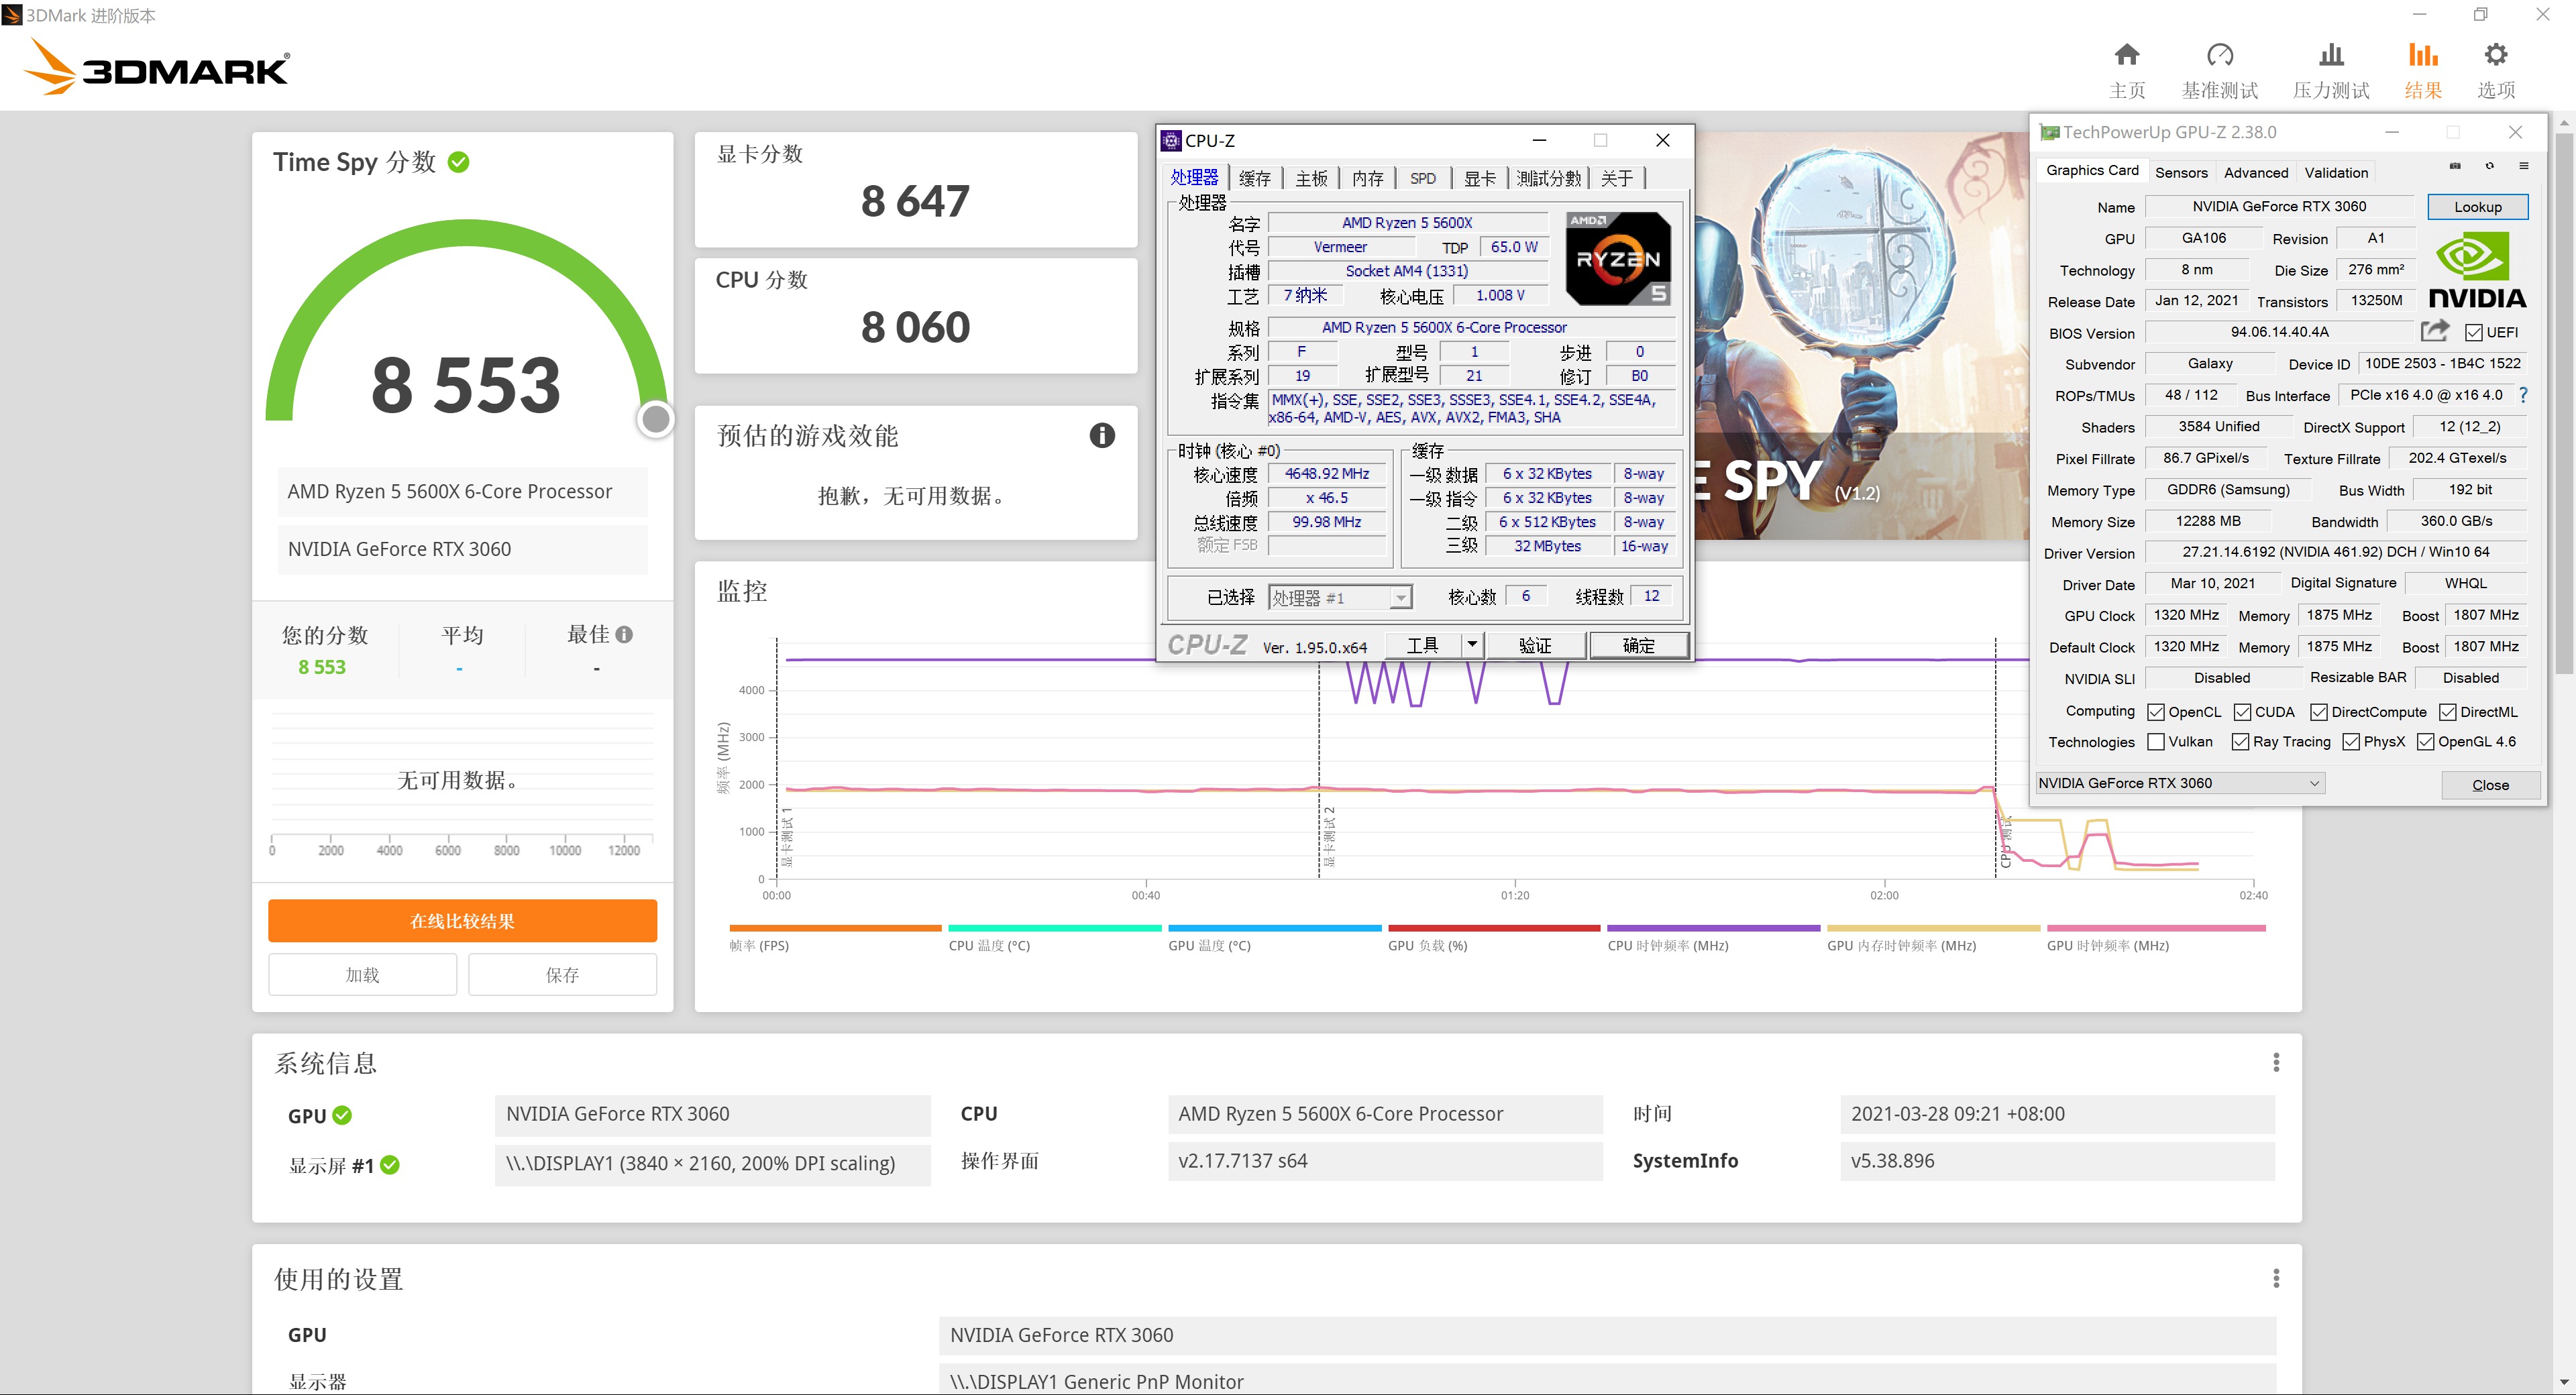Toggle the UEFI checkbox in GPU-Z
Image resolution: width=2576 pixels, height=1395 pixels.
click(x=2474, y=332)
